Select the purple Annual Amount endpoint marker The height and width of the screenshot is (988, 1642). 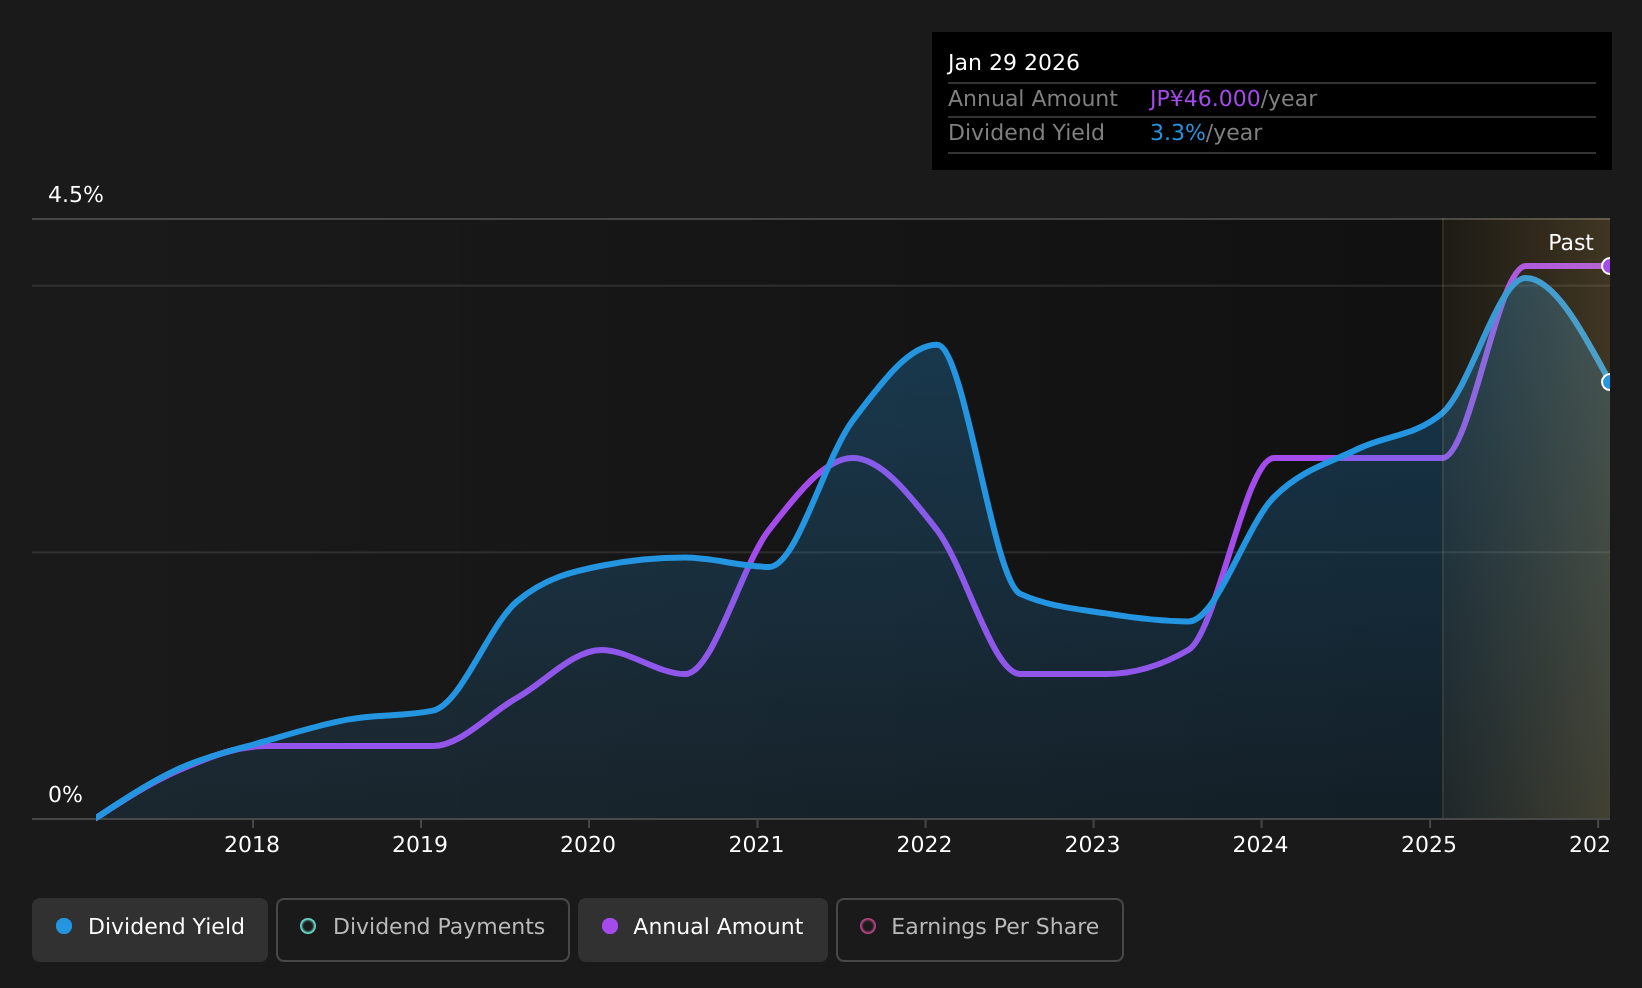1607,266
